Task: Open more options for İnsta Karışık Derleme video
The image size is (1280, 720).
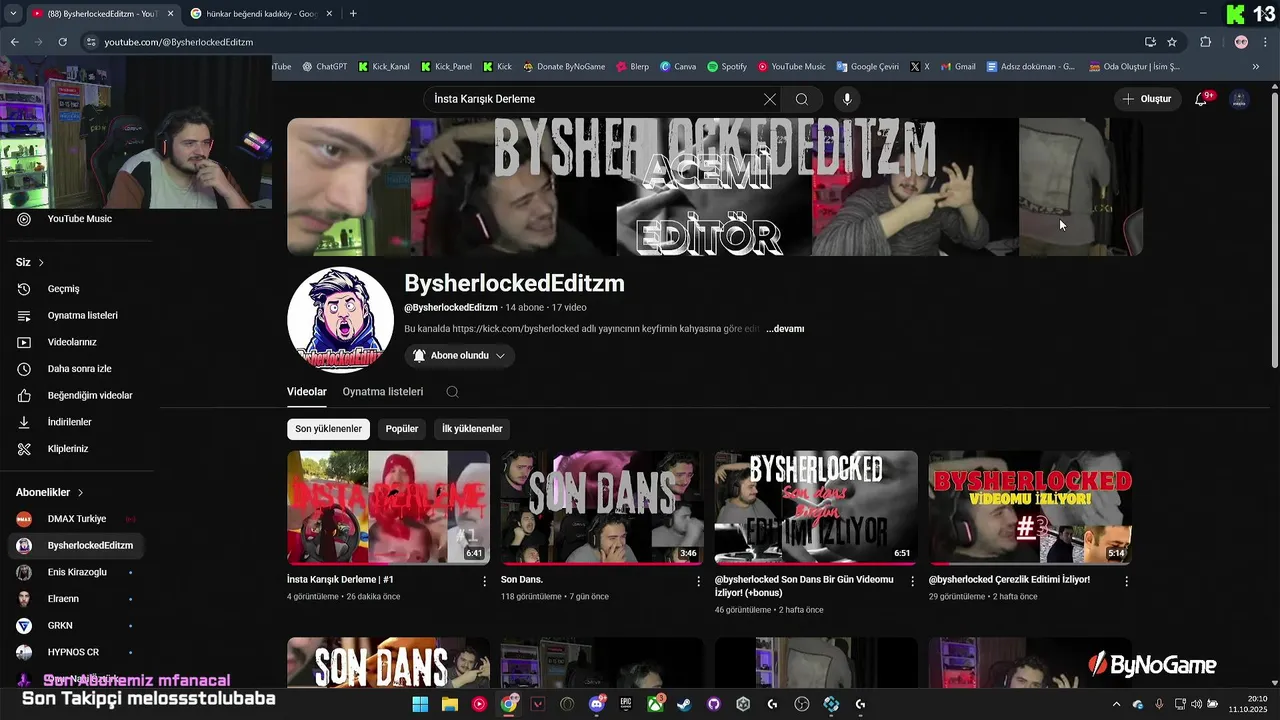Action: click(485, 581)
